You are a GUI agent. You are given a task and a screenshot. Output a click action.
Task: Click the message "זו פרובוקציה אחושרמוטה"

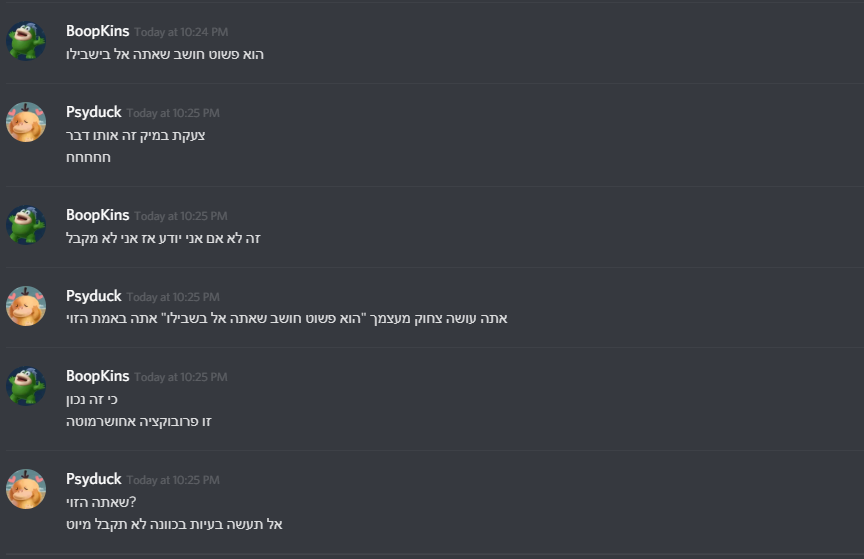click(139, 421)
